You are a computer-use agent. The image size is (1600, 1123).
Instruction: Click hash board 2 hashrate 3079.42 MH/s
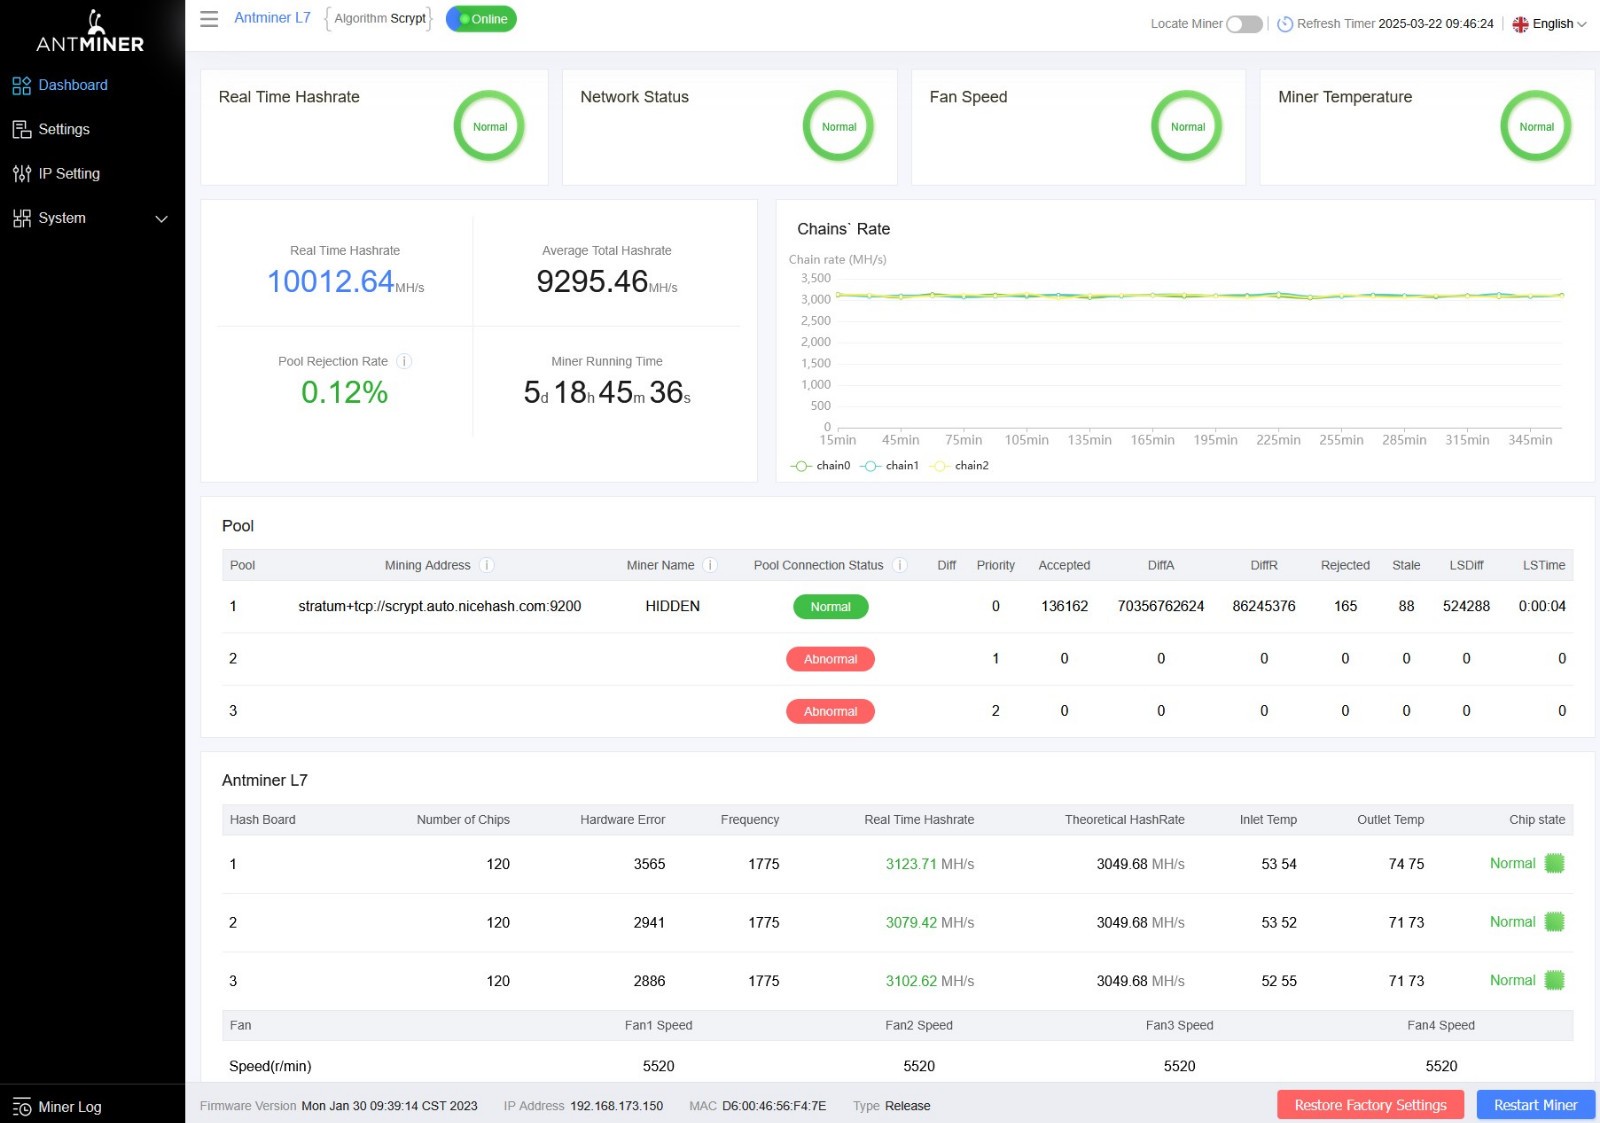click(x=929, y=923)
